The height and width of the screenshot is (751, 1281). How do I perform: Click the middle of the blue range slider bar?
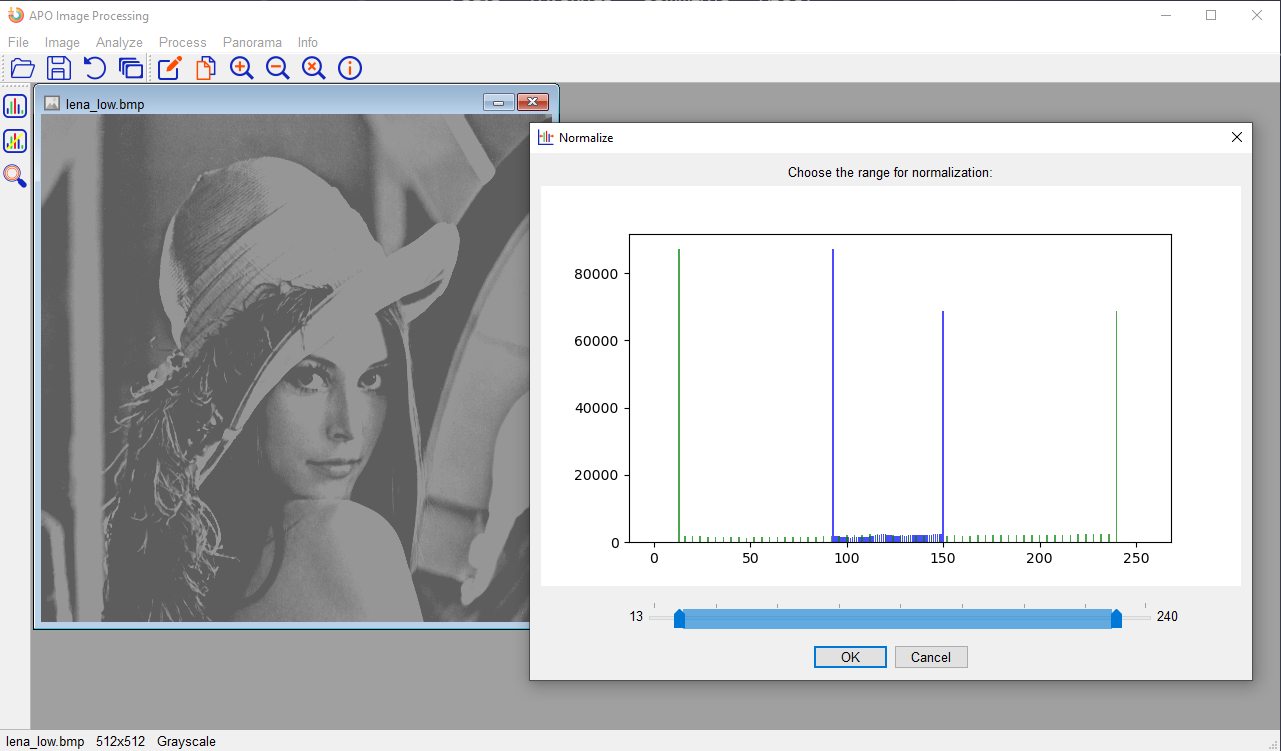(897, 619)
